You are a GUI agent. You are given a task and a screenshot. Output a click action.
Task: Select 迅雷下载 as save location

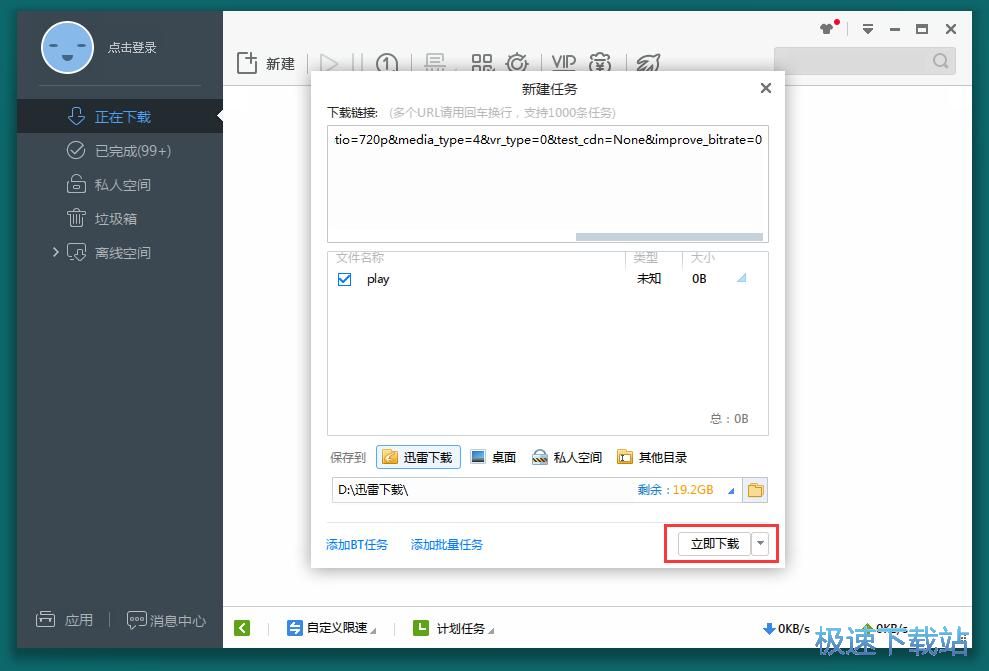tap(418, 457)
